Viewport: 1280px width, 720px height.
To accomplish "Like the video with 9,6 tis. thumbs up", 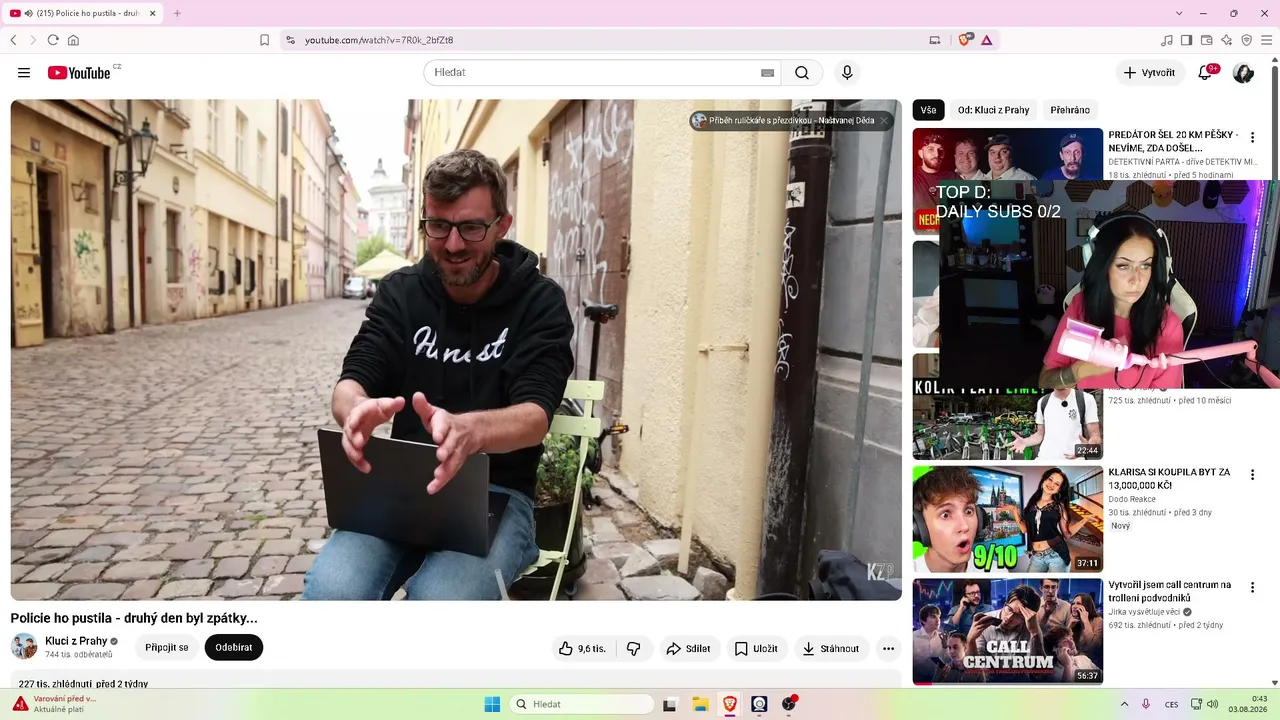I will [582, 648].
